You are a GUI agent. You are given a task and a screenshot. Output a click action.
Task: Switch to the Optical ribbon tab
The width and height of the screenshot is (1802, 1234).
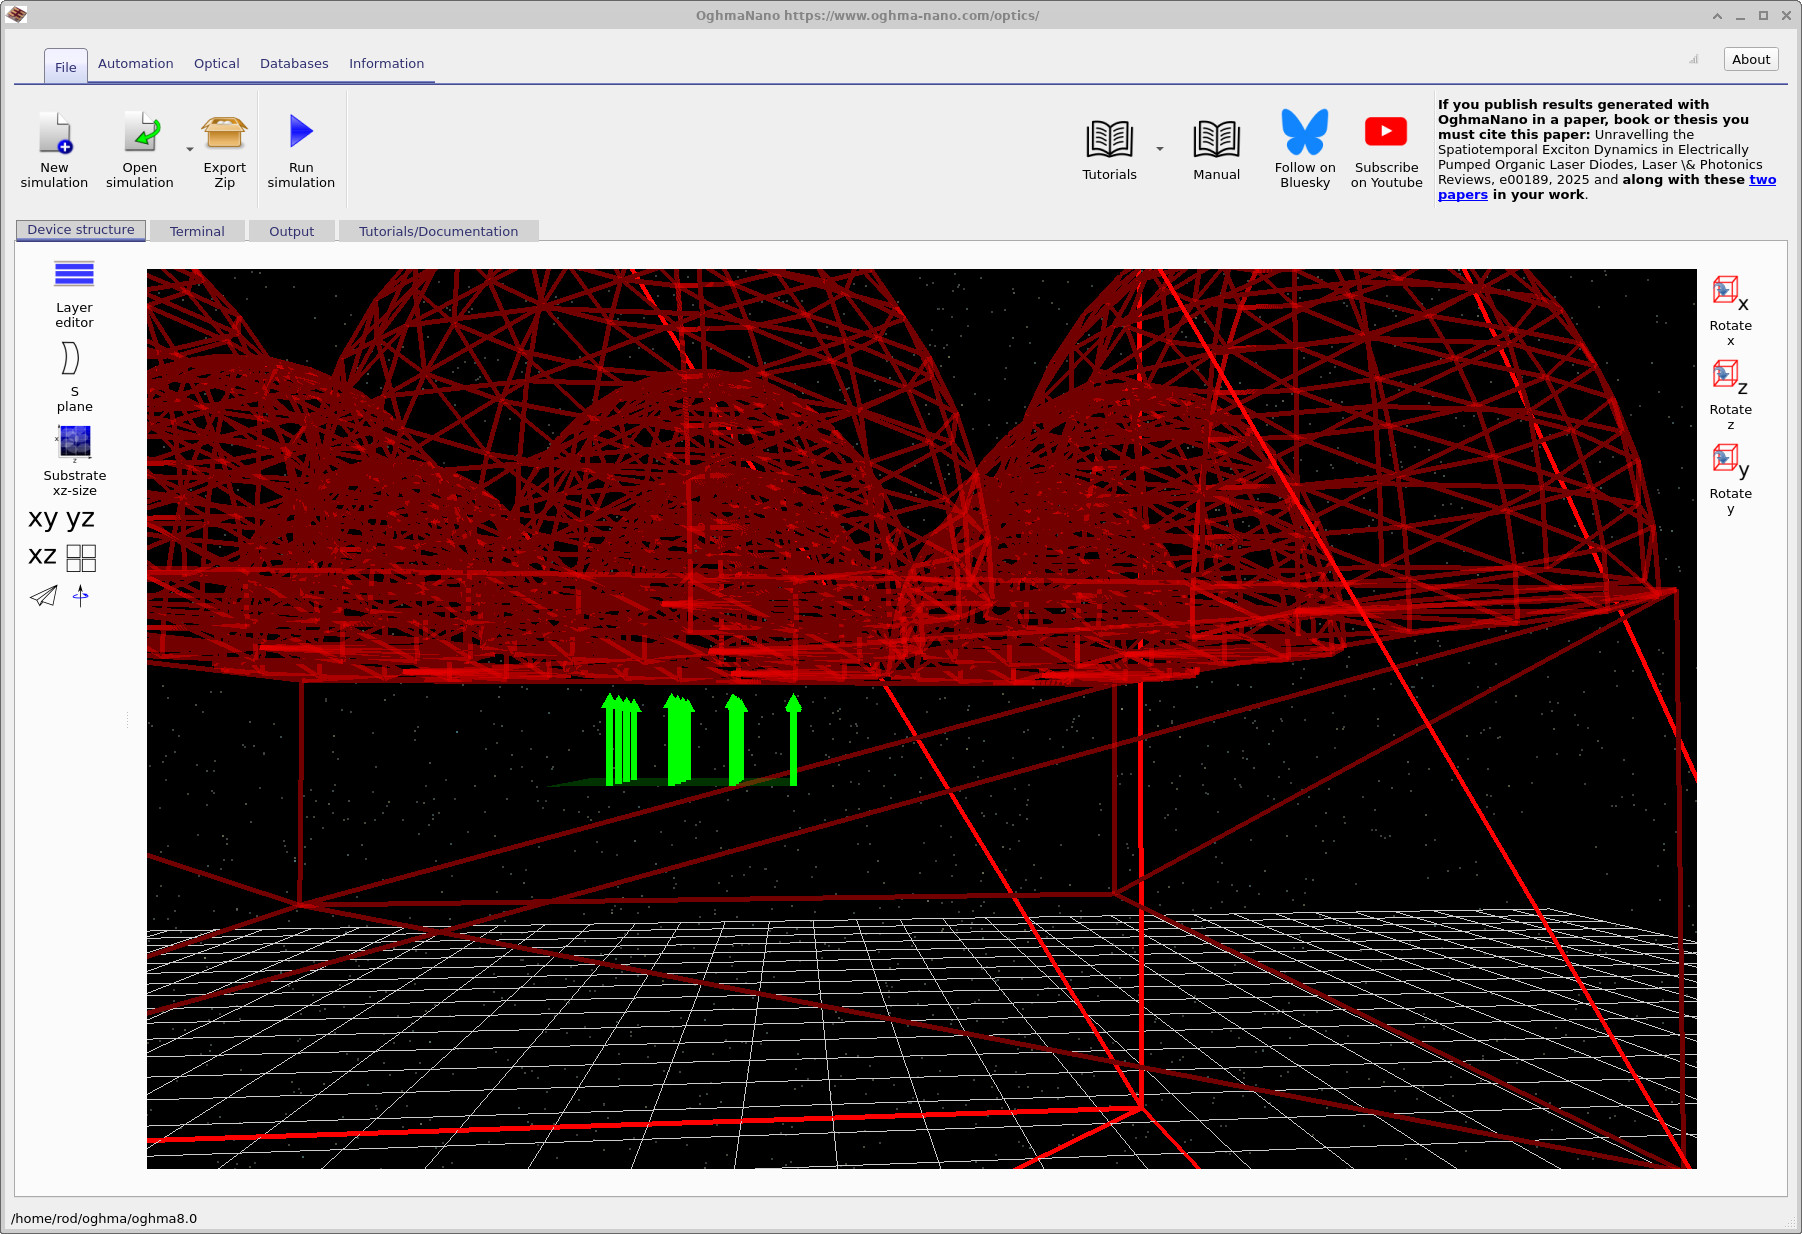coord(216,64)
